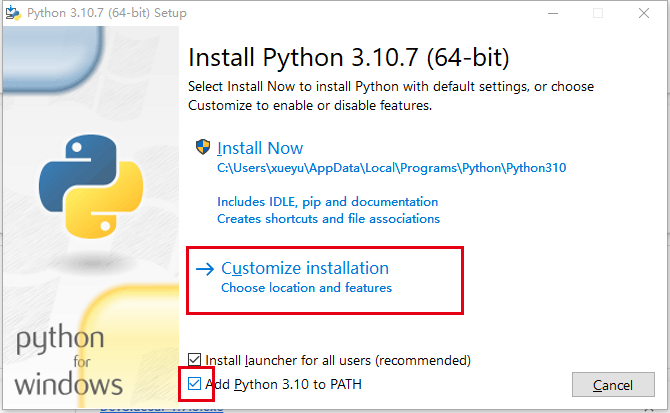Cancel the Python setup
The image size is (670, 413).
click(x=613, y=385)
